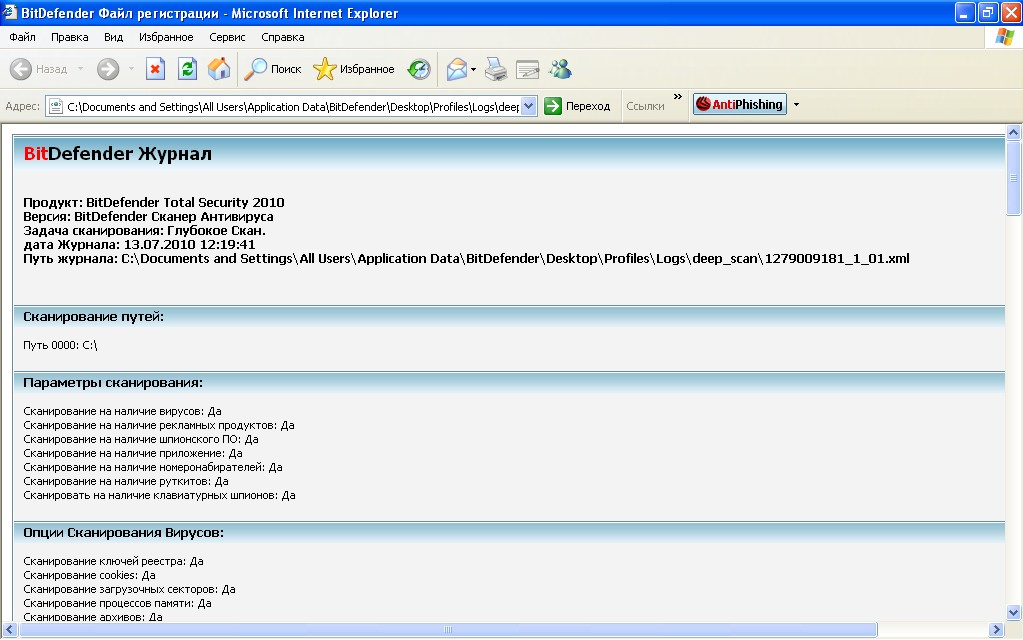The image size is (1023, 640).
Task: Click 'Сканирование ключей реестра: Да'
Action: pos(114,561)
